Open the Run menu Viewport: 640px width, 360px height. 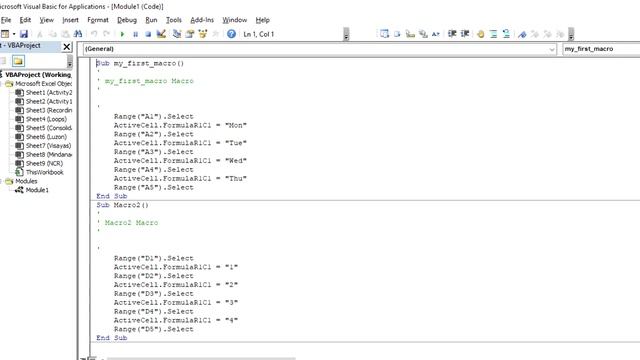(151, 20)
